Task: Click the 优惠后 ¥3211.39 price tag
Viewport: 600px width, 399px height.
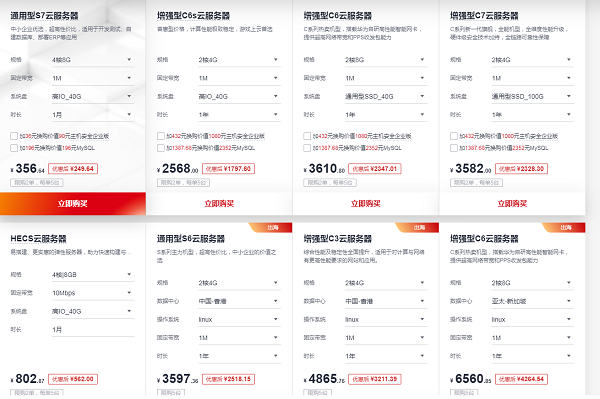Action: [375, 379]
